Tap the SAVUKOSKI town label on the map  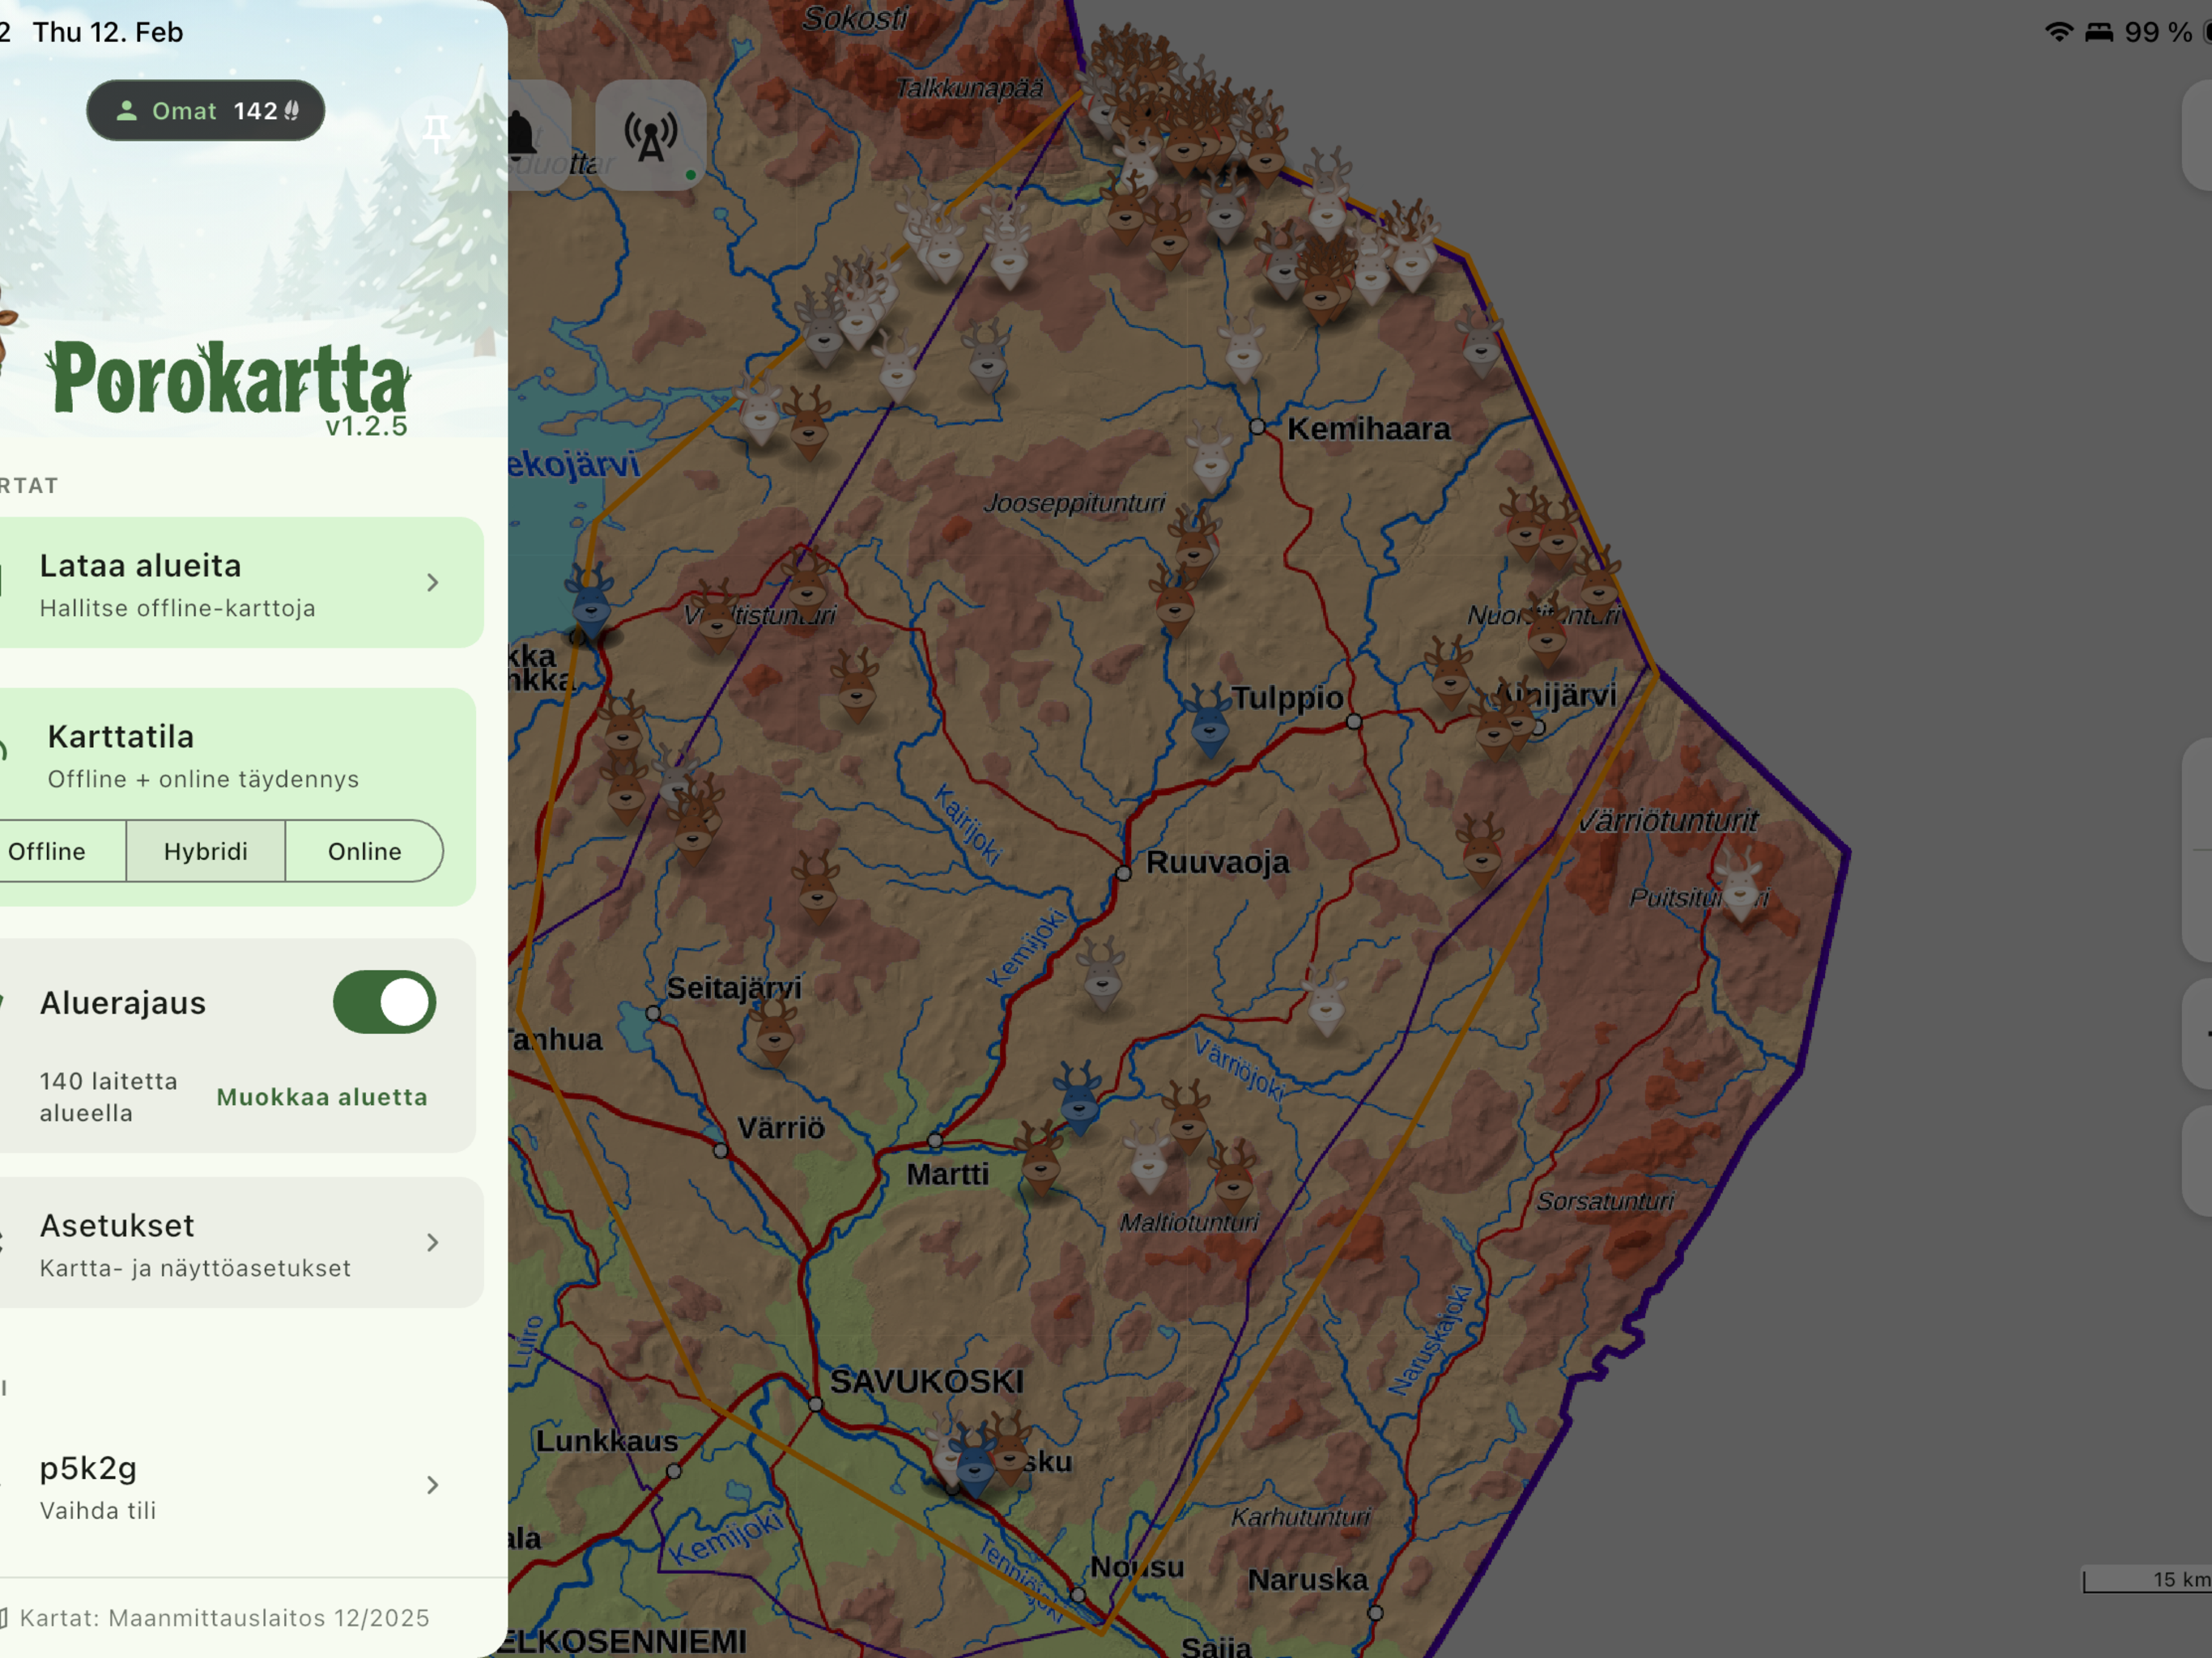(927, 1381)
